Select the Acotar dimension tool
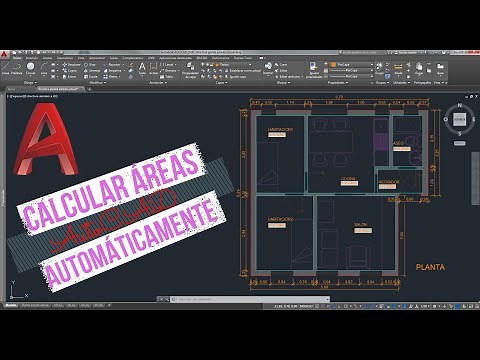Viewport: 480px width, 360px height. [153, 68]
